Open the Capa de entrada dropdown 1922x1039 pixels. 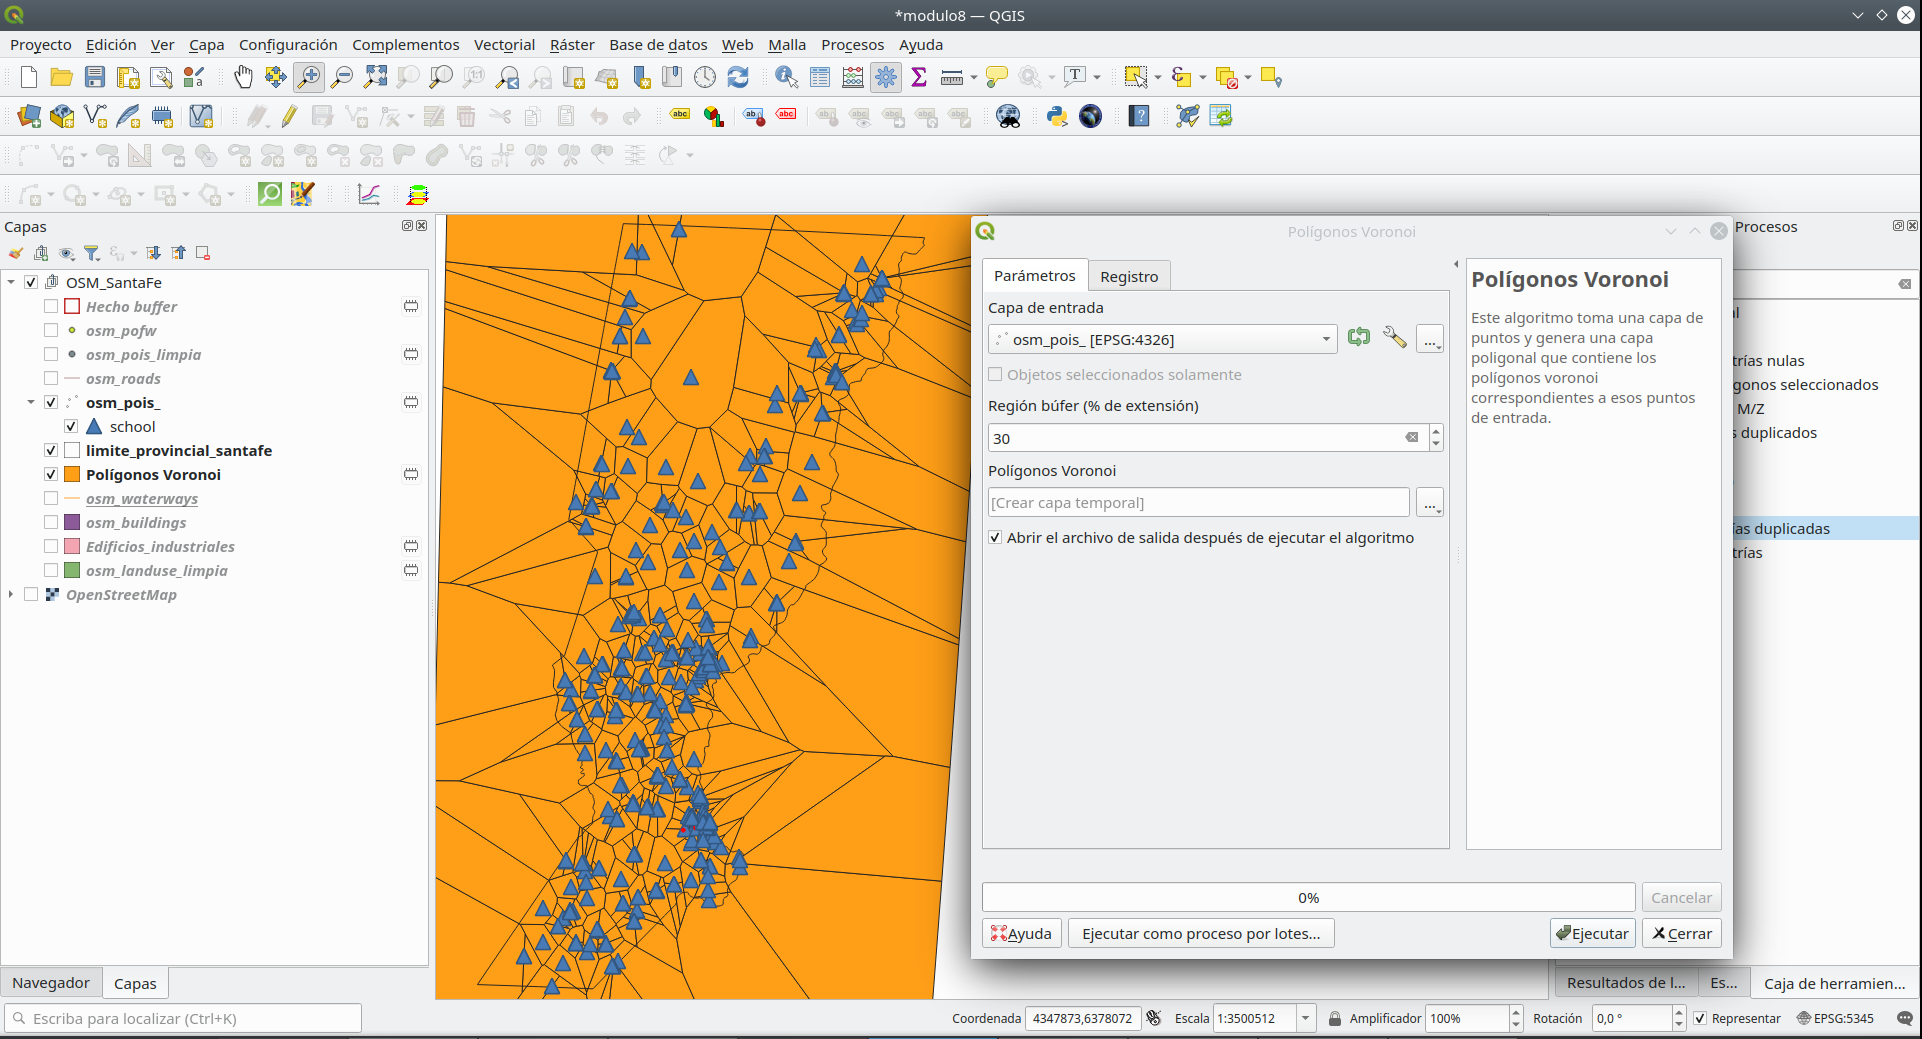(1162, 339)
